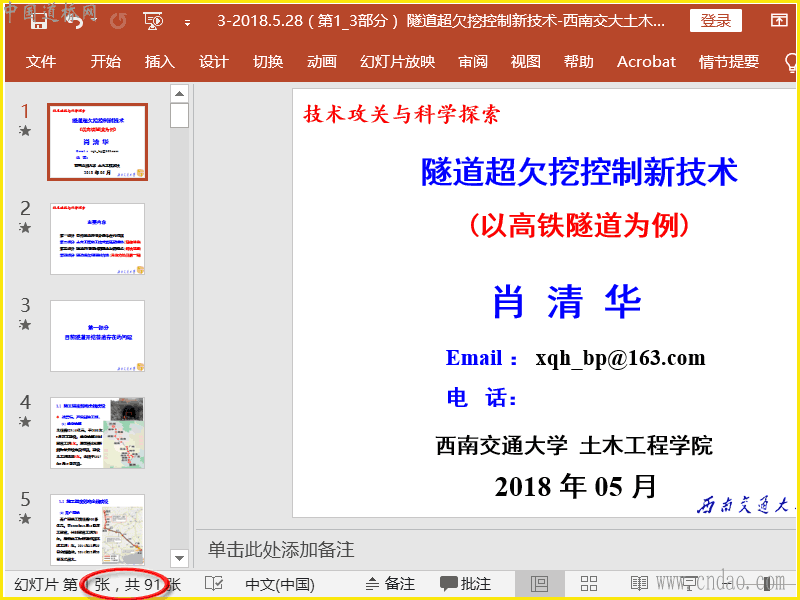The width and height of the screenshot is (800, 600).
Task: Click the greyed redo icon in the title bar
Action: (118, 21)
